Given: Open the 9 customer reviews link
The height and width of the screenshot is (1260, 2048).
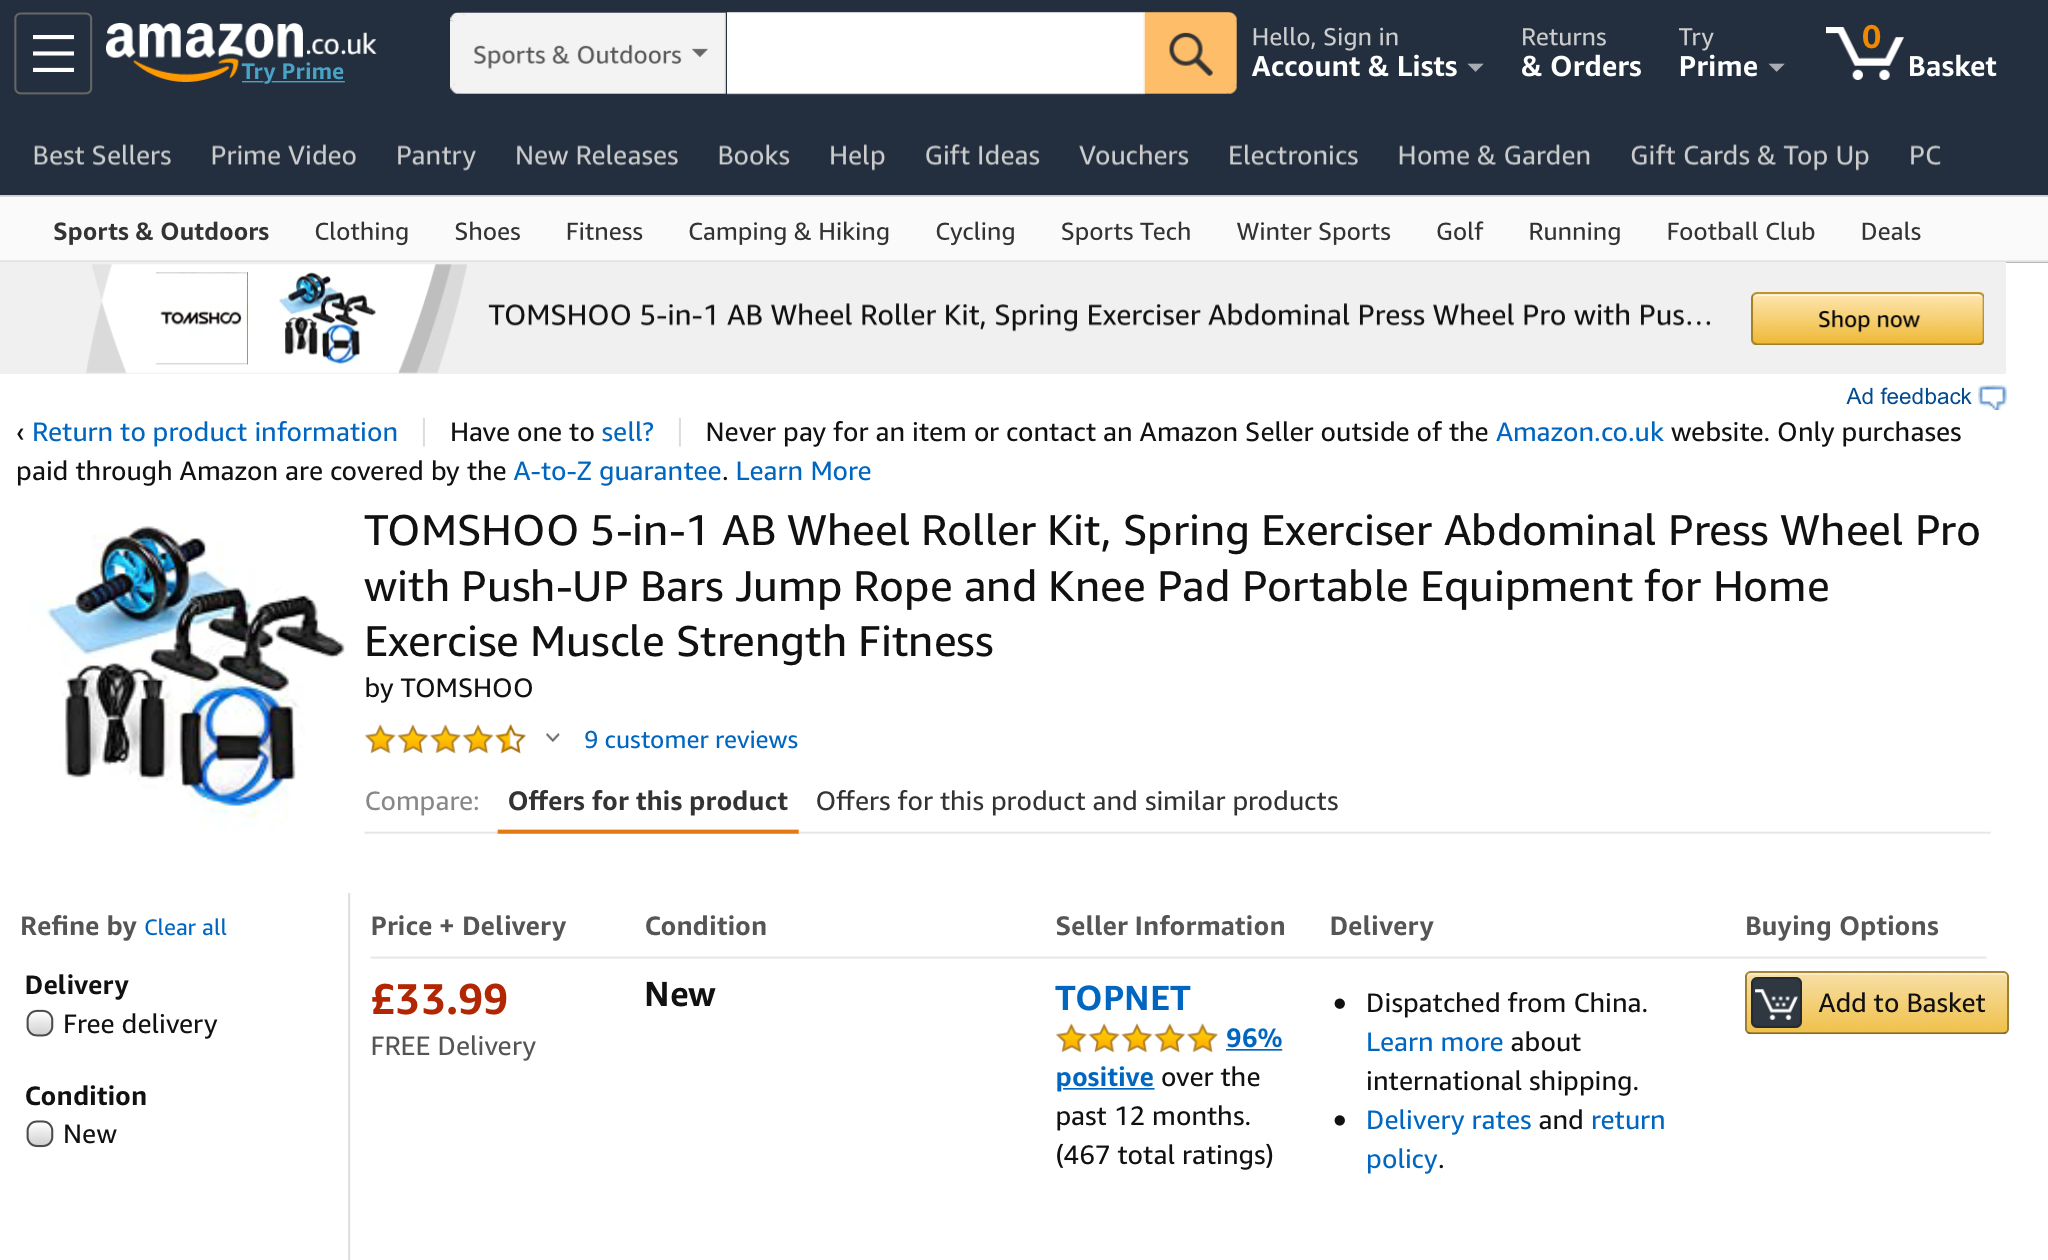Looking at the screenshot, I should pyautogui.click(x=691, y=740).
